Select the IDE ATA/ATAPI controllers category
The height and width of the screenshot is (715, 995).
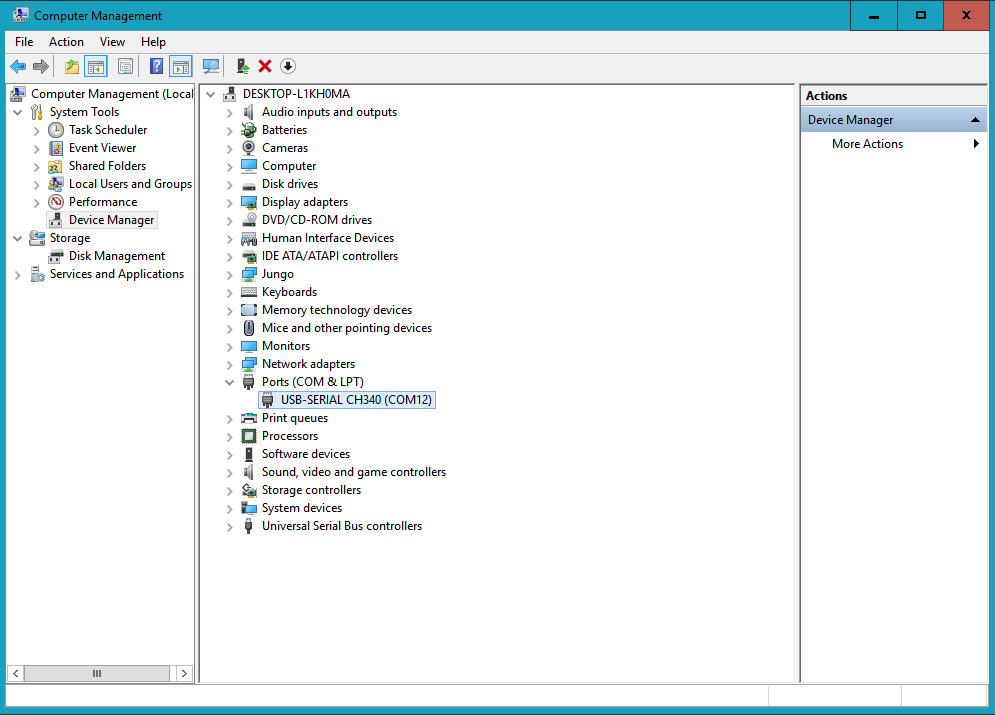pyautogui.click(x=330, y=256)
